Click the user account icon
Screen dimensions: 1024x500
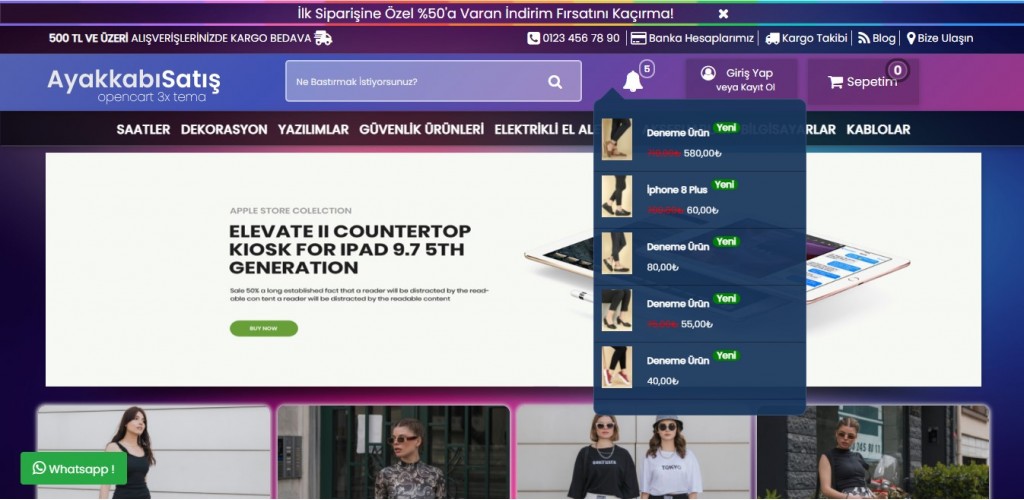pos(708,73)
